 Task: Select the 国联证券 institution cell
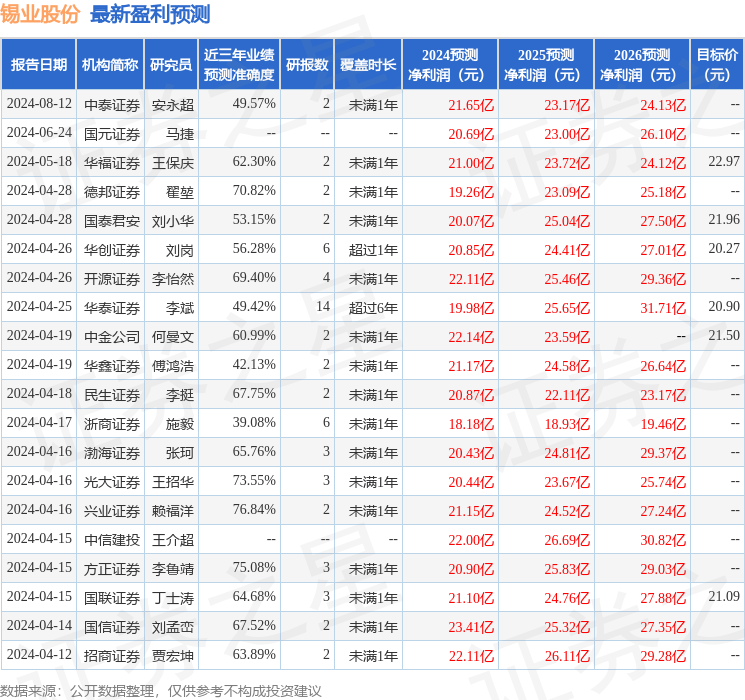(x=112, y=598)
